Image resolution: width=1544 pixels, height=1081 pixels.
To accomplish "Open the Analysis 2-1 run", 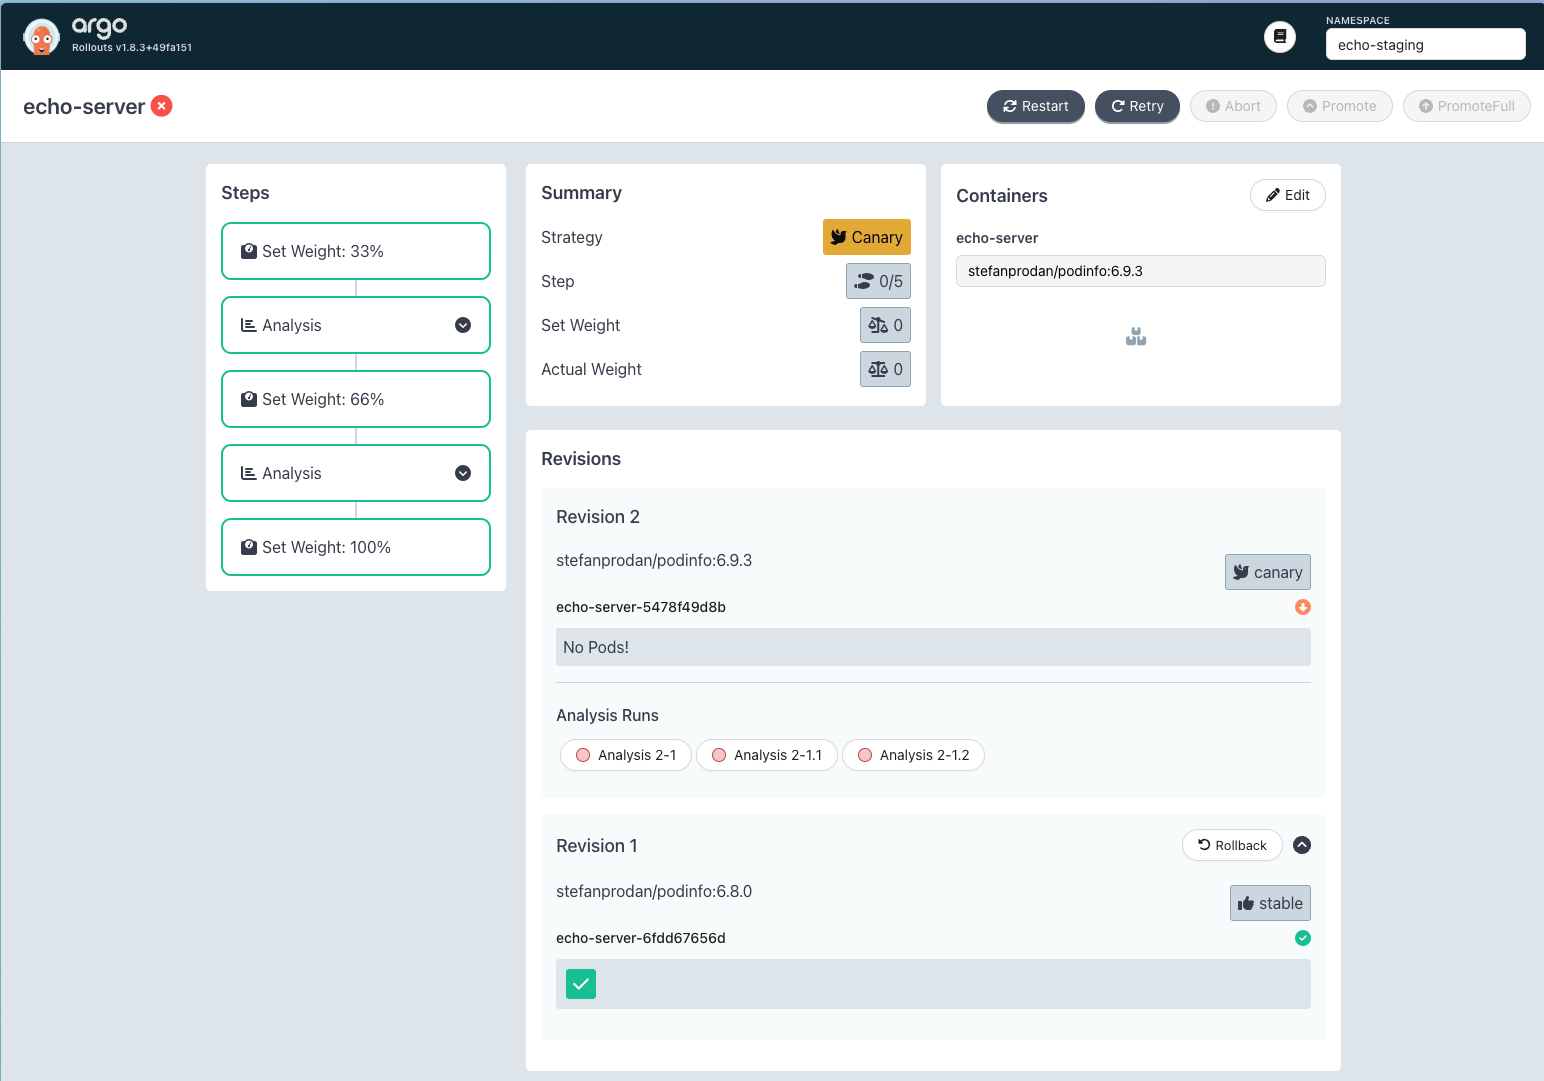I will tap(626, 755).
